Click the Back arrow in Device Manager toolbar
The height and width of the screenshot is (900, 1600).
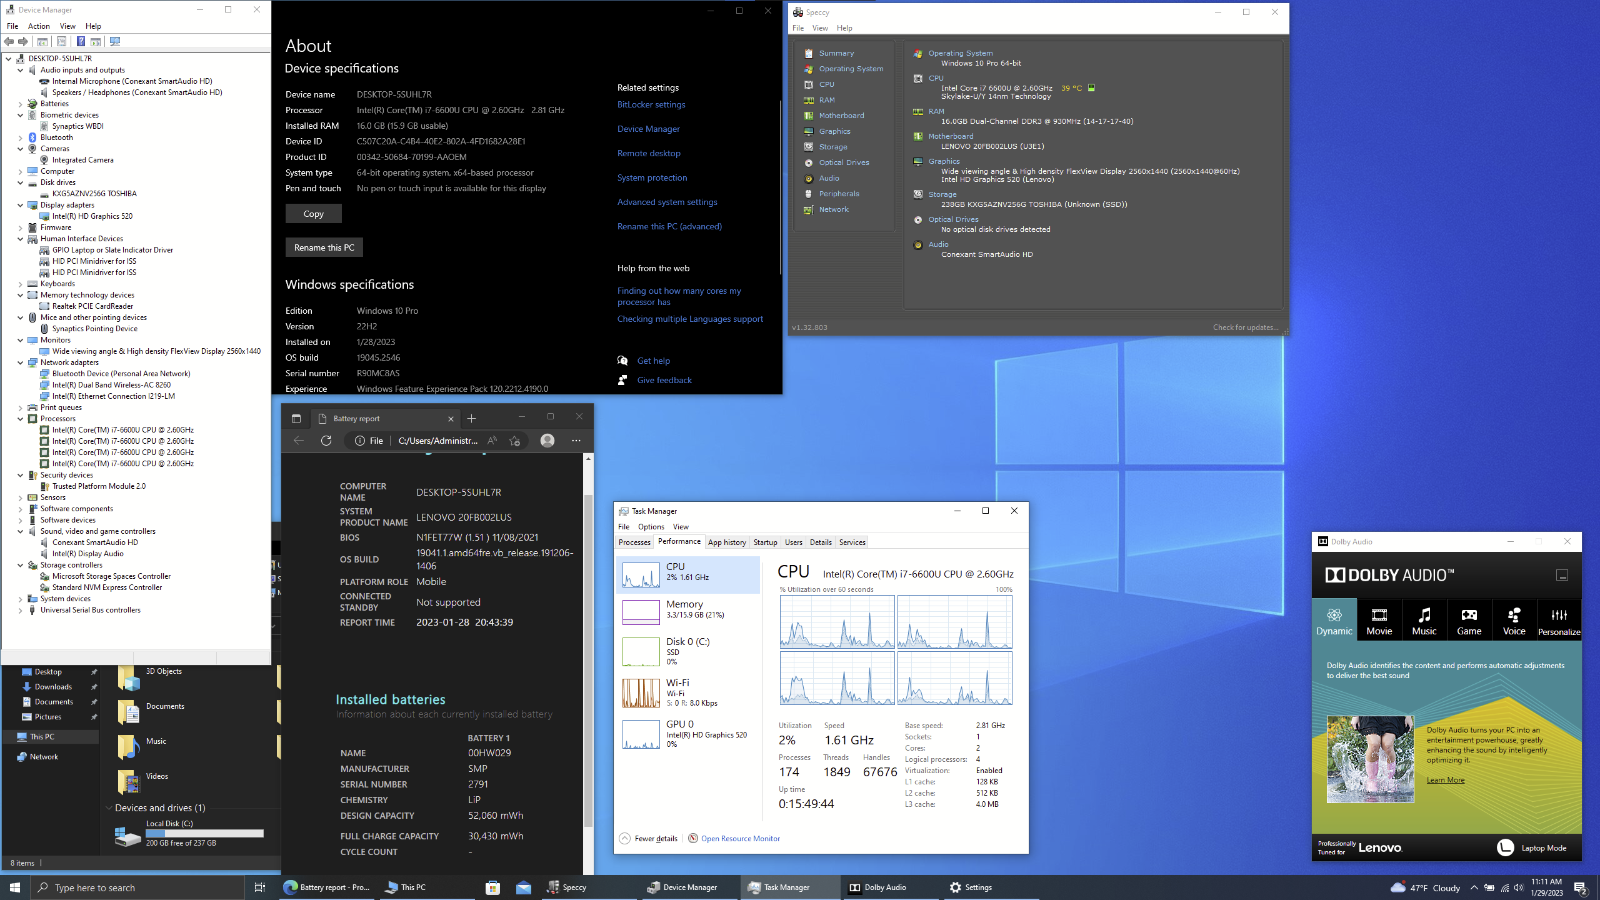9,41
